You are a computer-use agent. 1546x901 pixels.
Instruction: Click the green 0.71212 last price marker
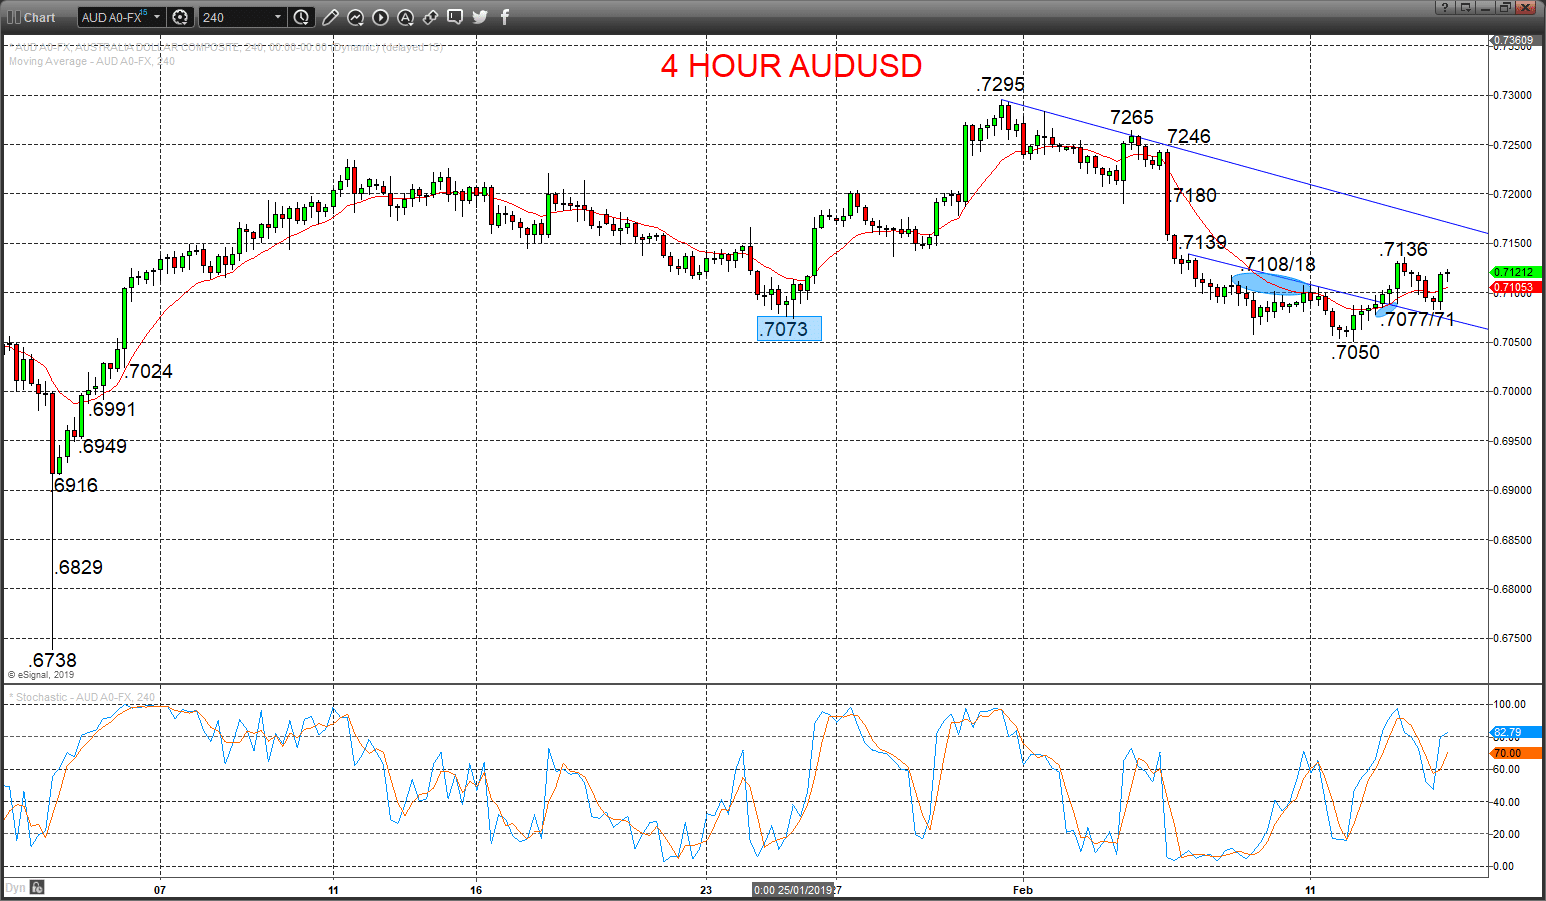(1515, 272)
